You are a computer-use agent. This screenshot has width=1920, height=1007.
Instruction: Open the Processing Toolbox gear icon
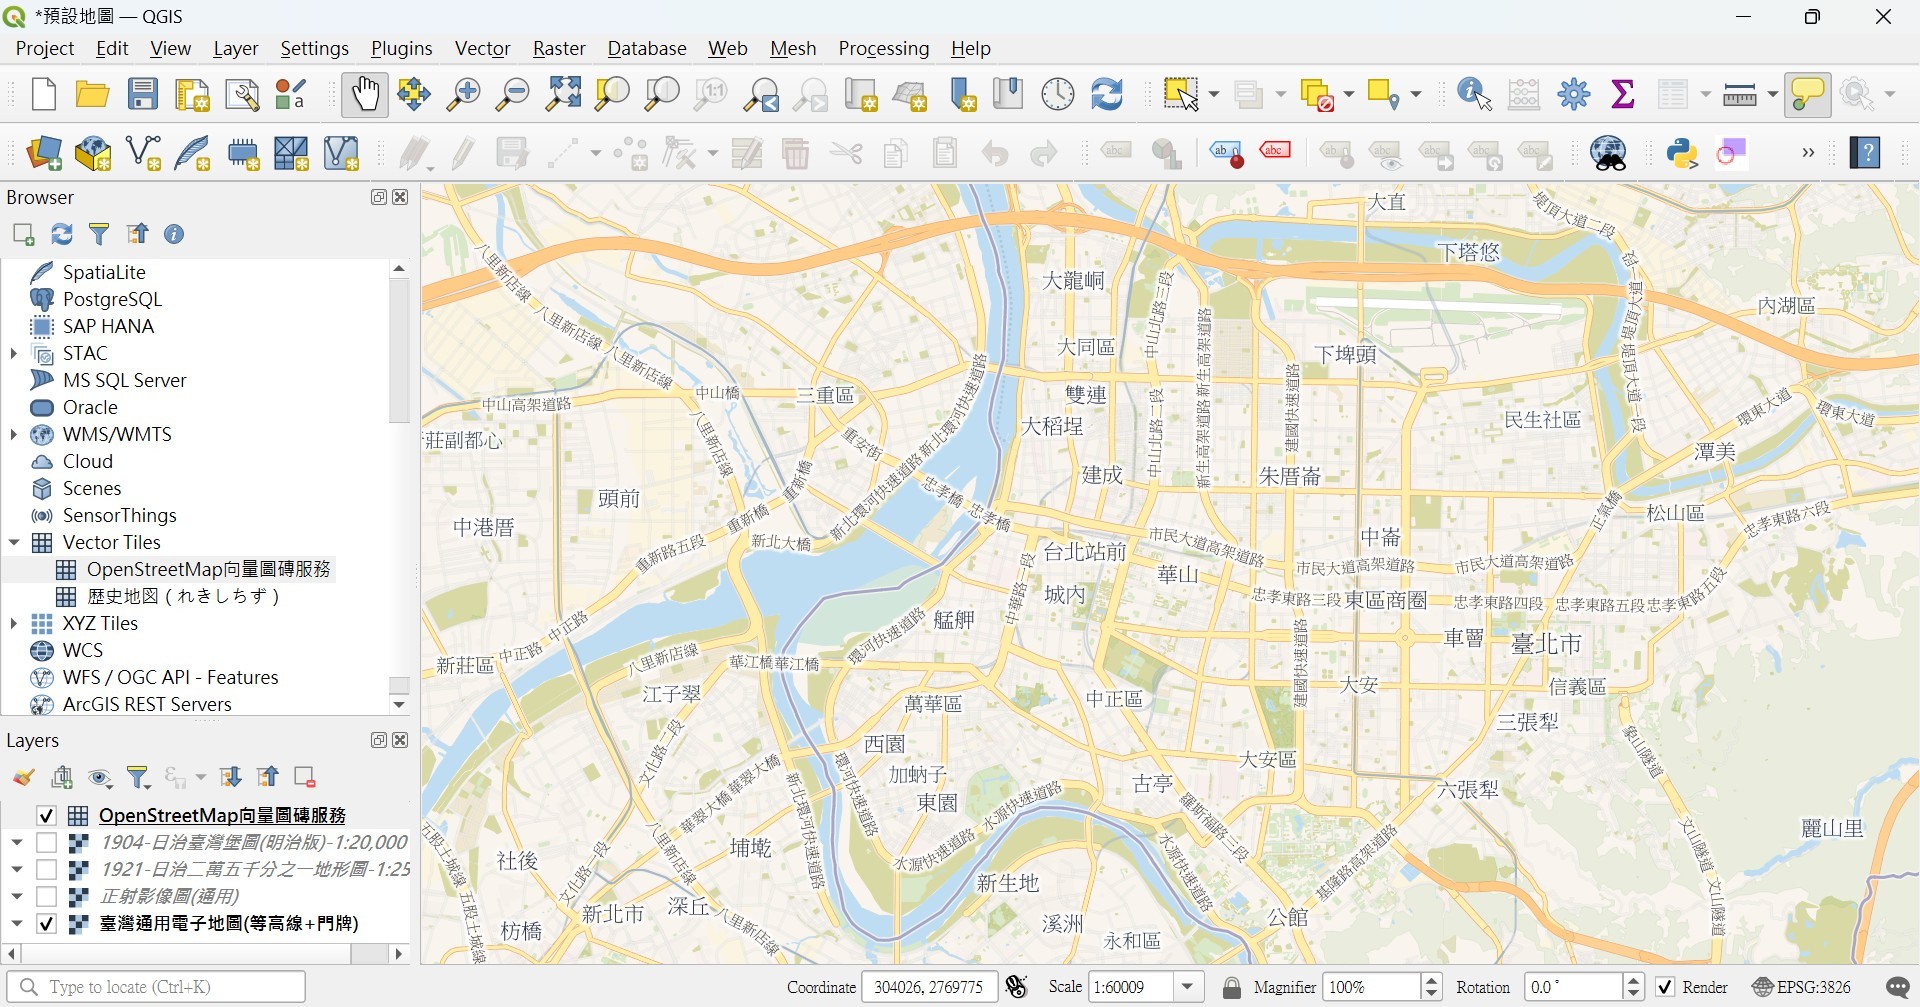pos(1572,93)
